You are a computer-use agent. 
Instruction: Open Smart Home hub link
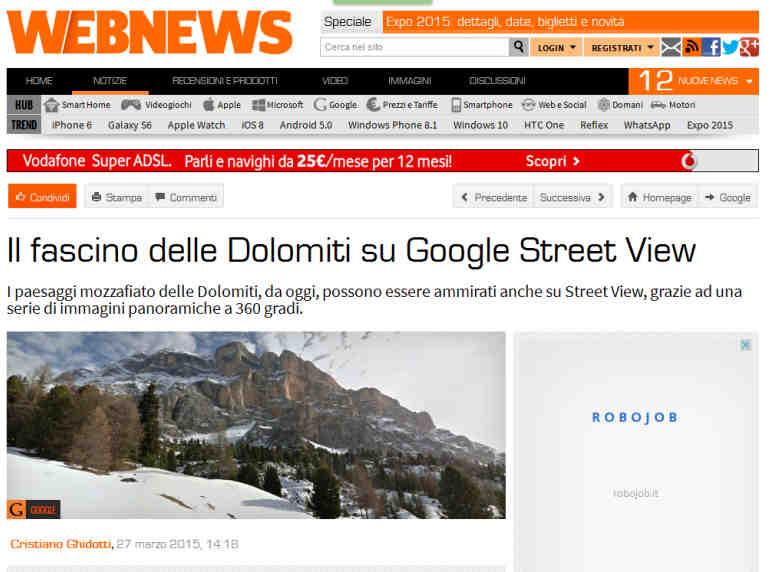[x=77, y=105]
